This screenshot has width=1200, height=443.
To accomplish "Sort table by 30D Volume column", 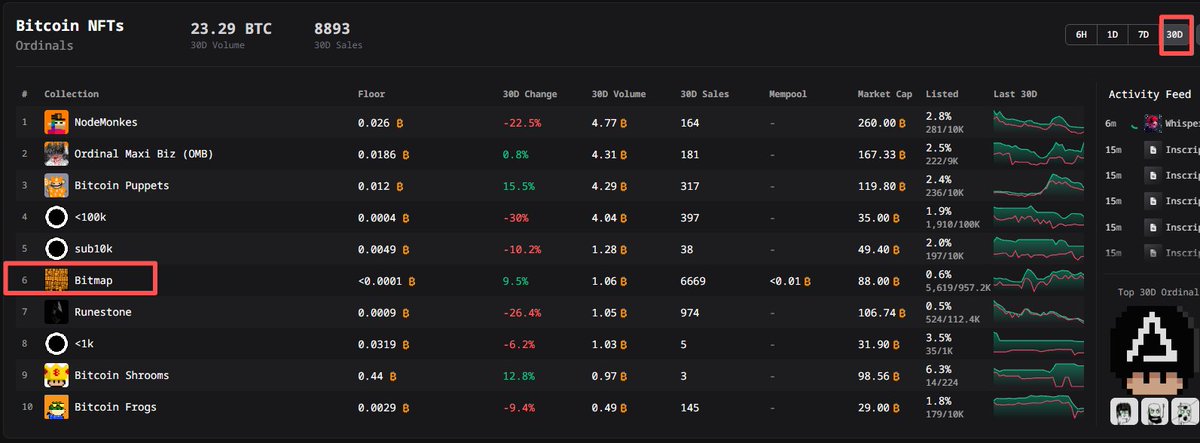I will click(619, 94).
